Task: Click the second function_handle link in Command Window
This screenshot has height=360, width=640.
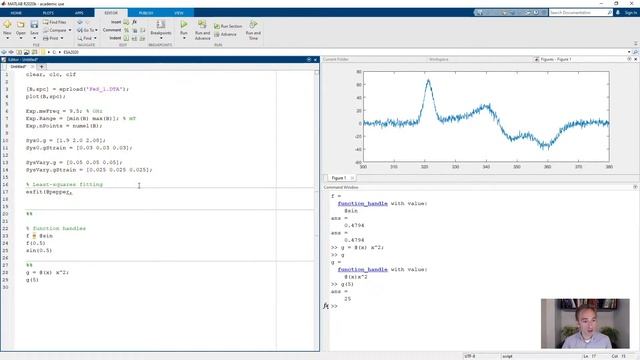Action: (362, 269)
